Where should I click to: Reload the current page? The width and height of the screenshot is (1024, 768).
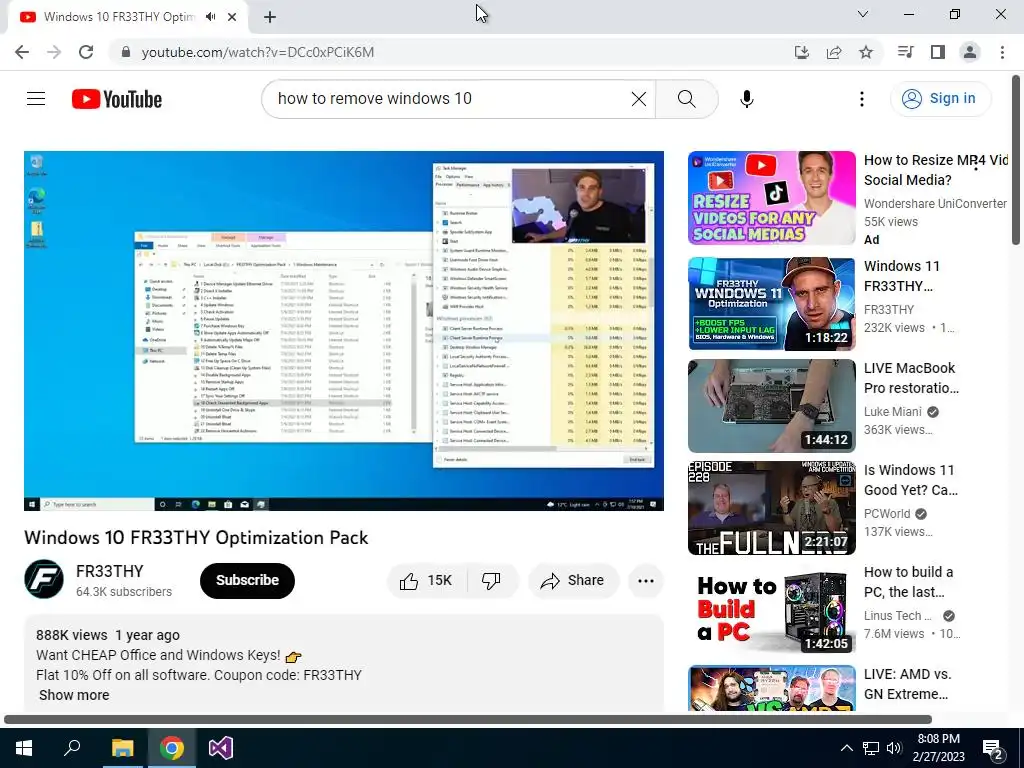86,52
